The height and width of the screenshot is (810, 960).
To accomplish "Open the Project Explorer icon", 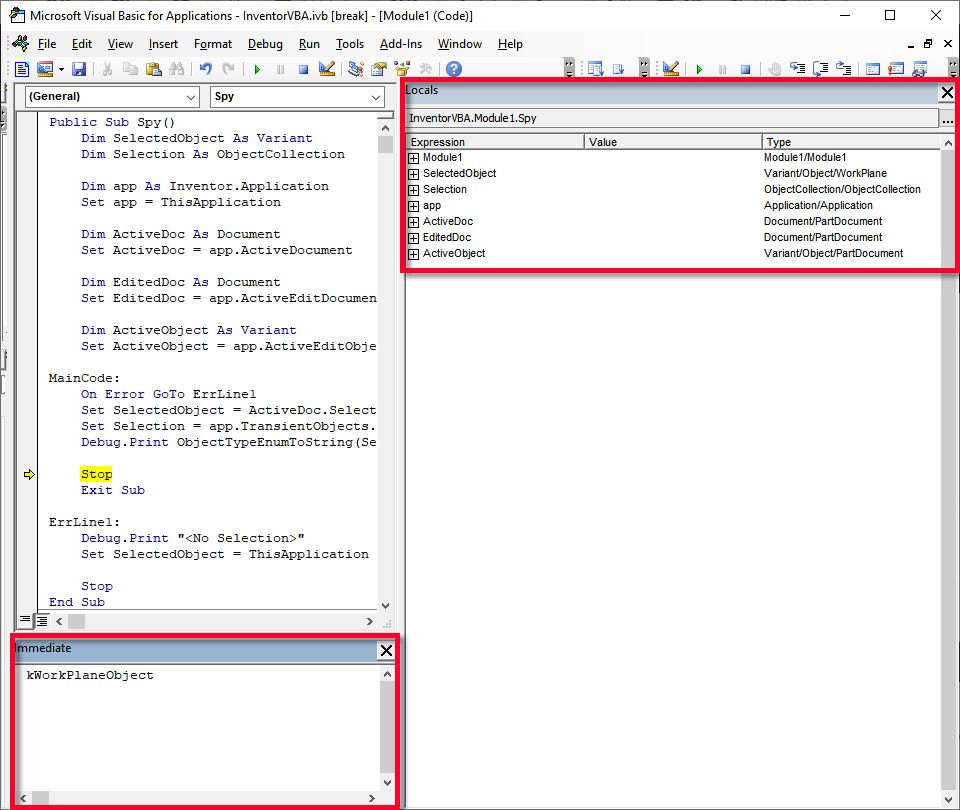I will [356, 69].
